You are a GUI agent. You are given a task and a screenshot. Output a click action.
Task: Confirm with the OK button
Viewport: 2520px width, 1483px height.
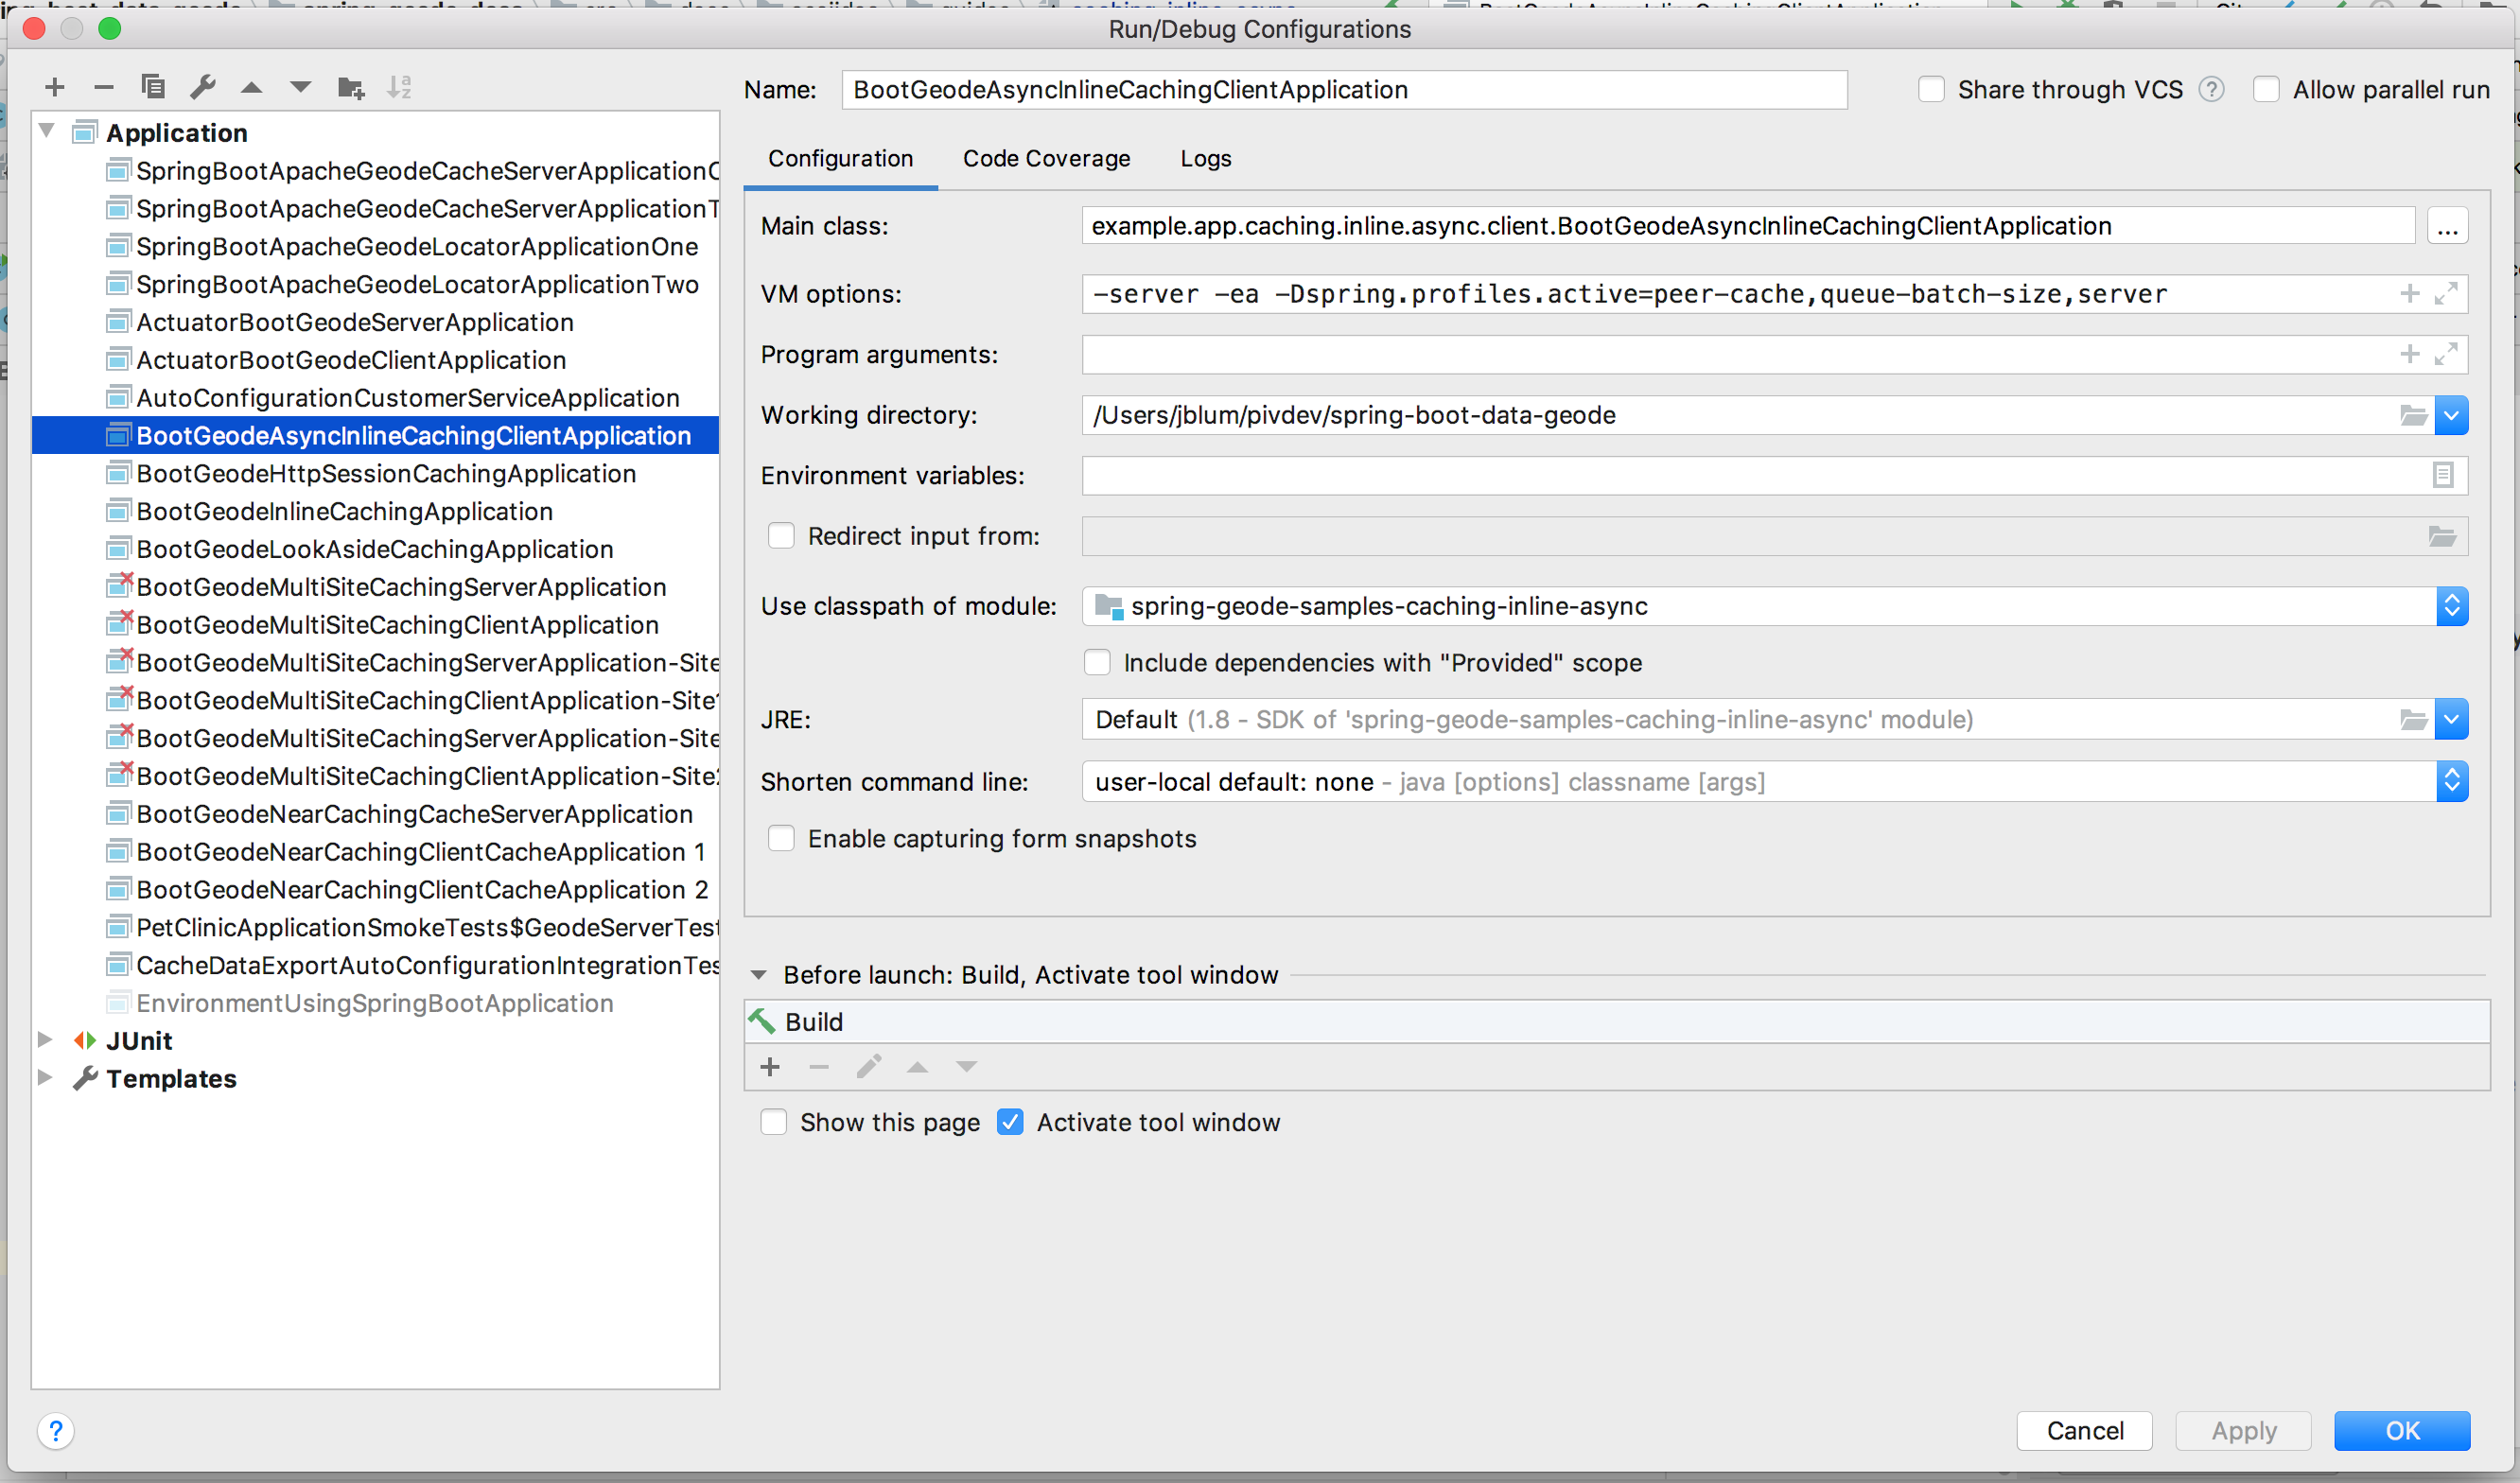tap(2402, 1432)
